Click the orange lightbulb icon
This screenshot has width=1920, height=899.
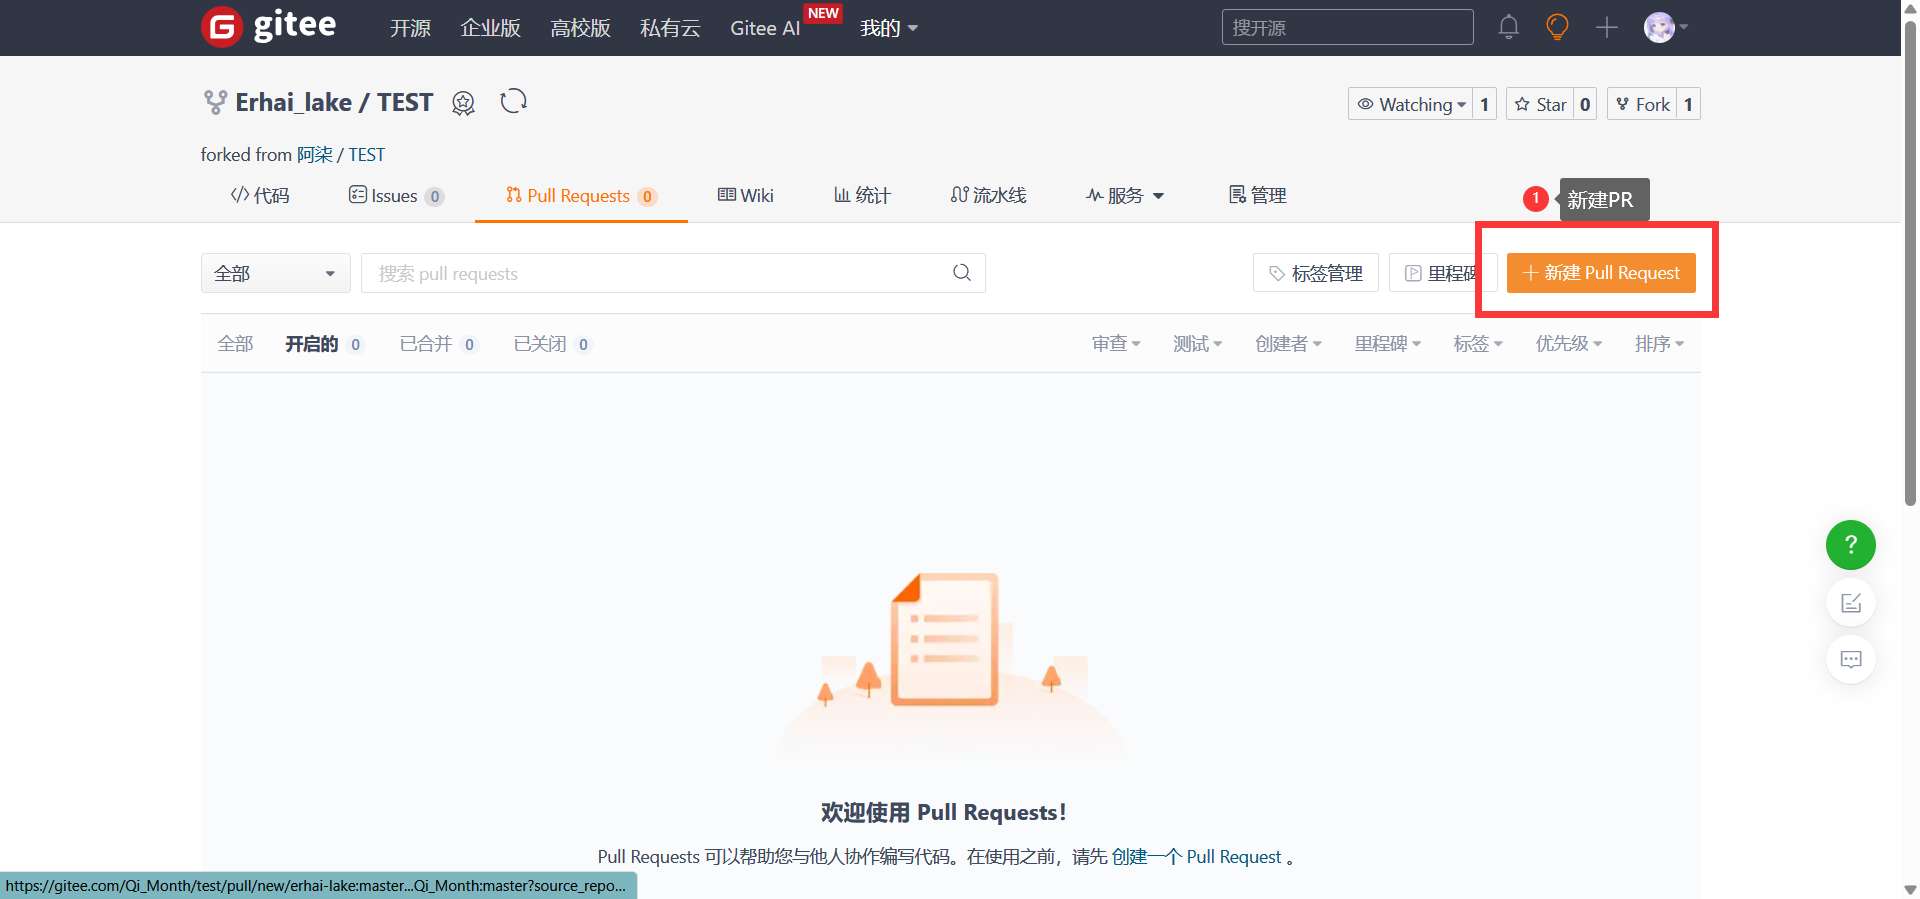click(1556, 27)
